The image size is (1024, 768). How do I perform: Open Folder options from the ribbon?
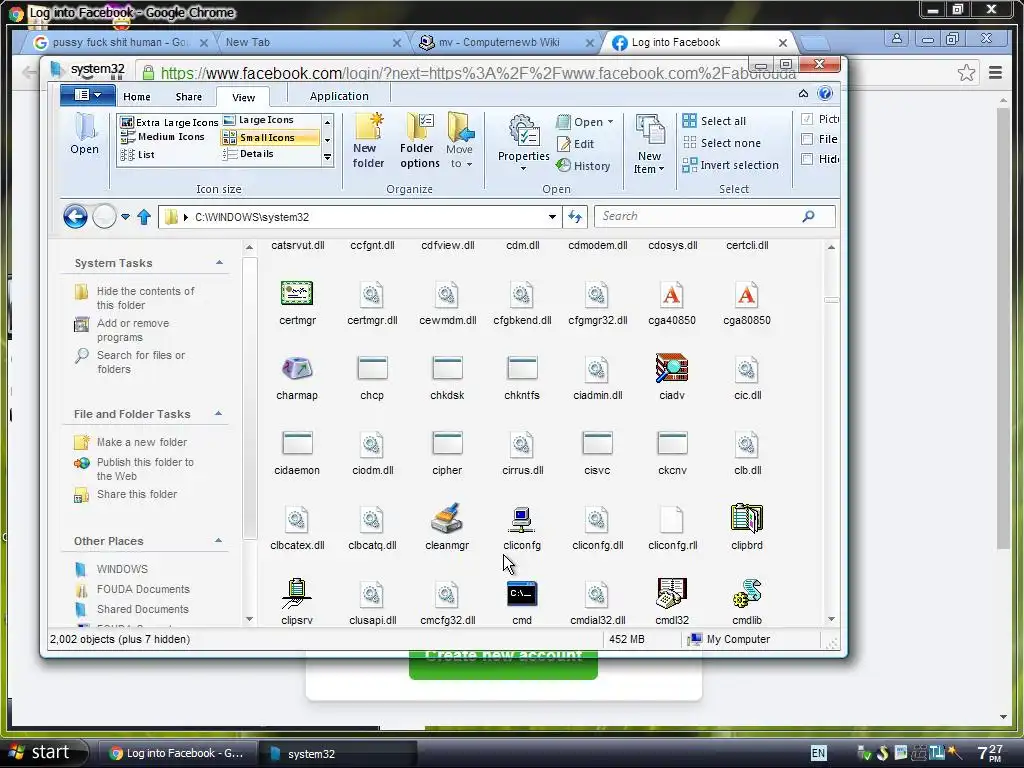(419, 140)
